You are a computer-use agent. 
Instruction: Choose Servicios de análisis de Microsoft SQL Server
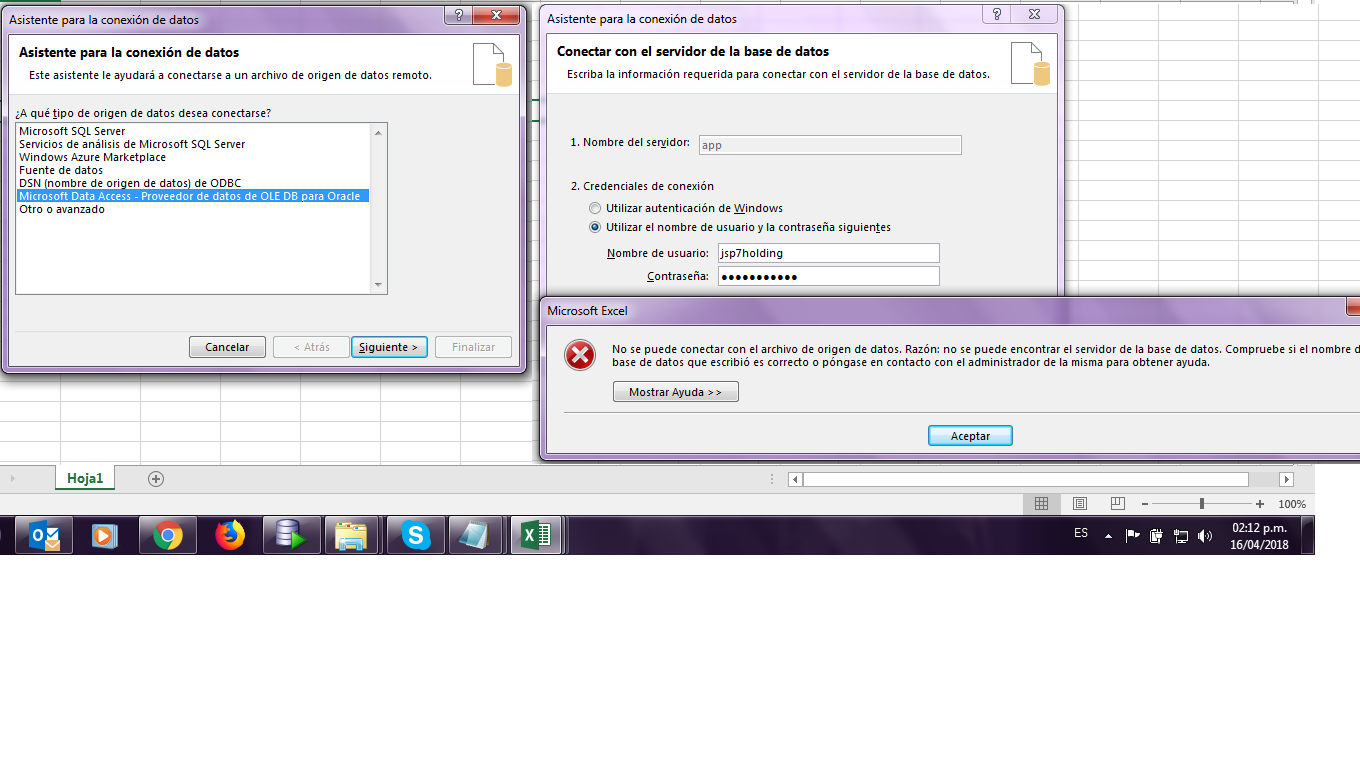(194, 144)
